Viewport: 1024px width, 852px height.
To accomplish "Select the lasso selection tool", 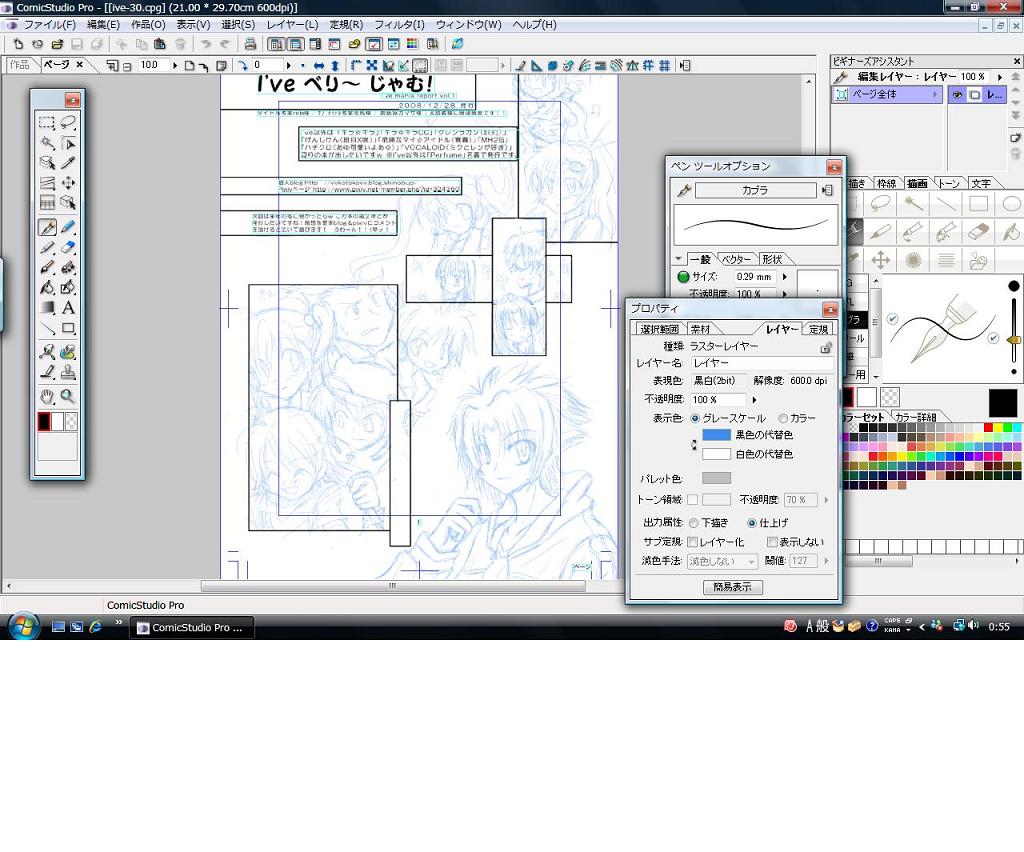I will click(68, 123).
